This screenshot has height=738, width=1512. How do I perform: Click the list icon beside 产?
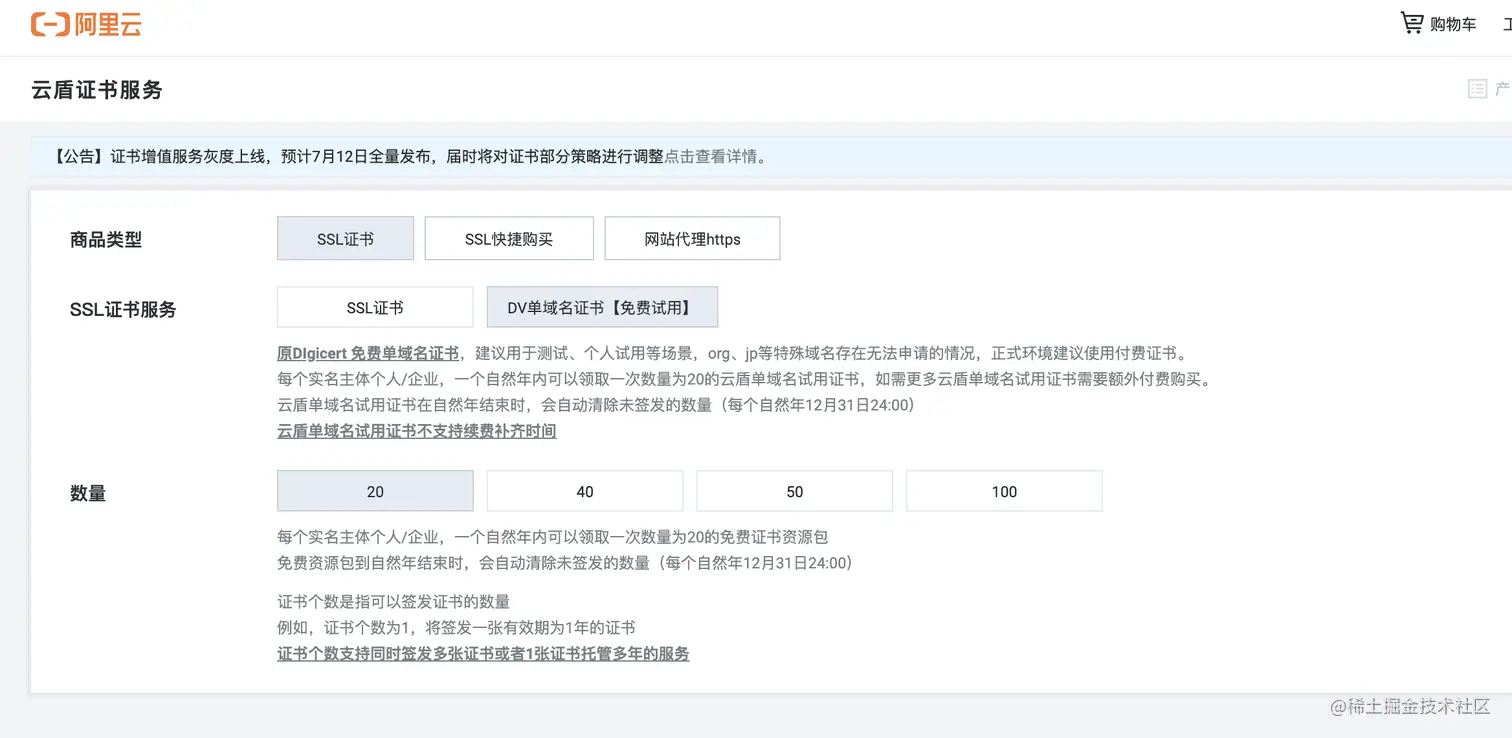pos(1477,89)
